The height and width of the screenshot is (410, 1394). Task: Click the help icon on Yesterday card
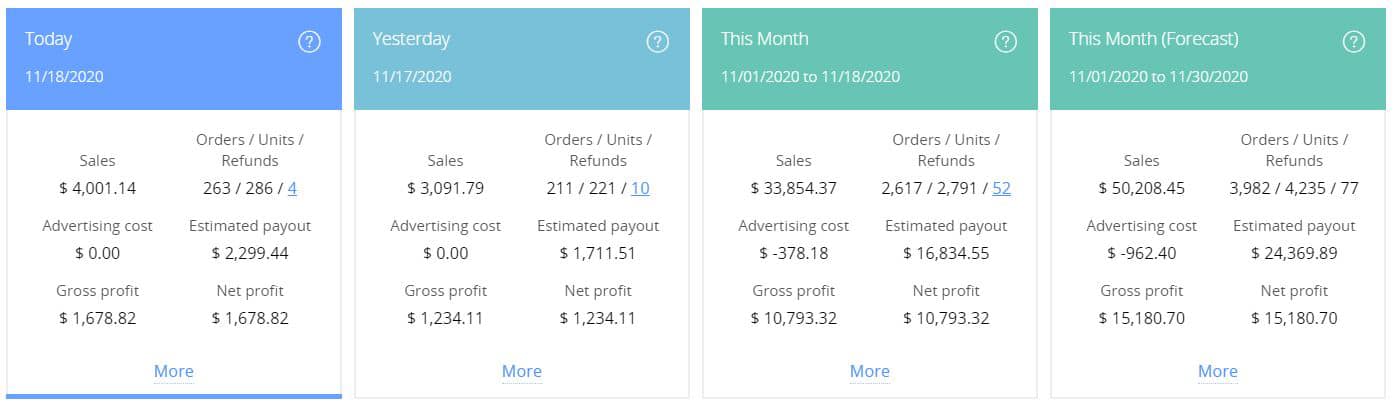[657, 42]
